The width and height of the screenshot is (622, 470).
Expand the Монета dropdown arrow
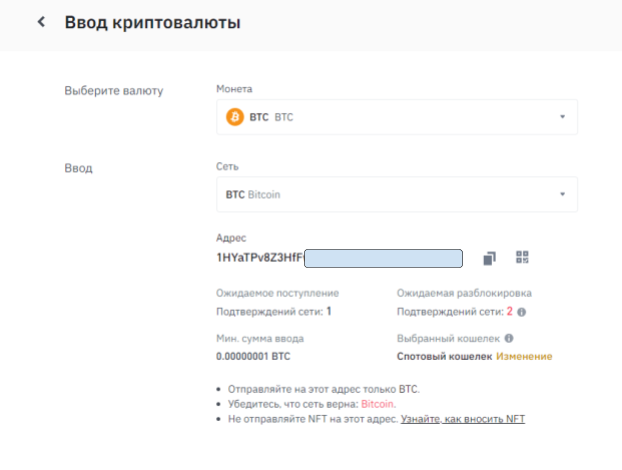pyautogui.click(x=562, y=117)
